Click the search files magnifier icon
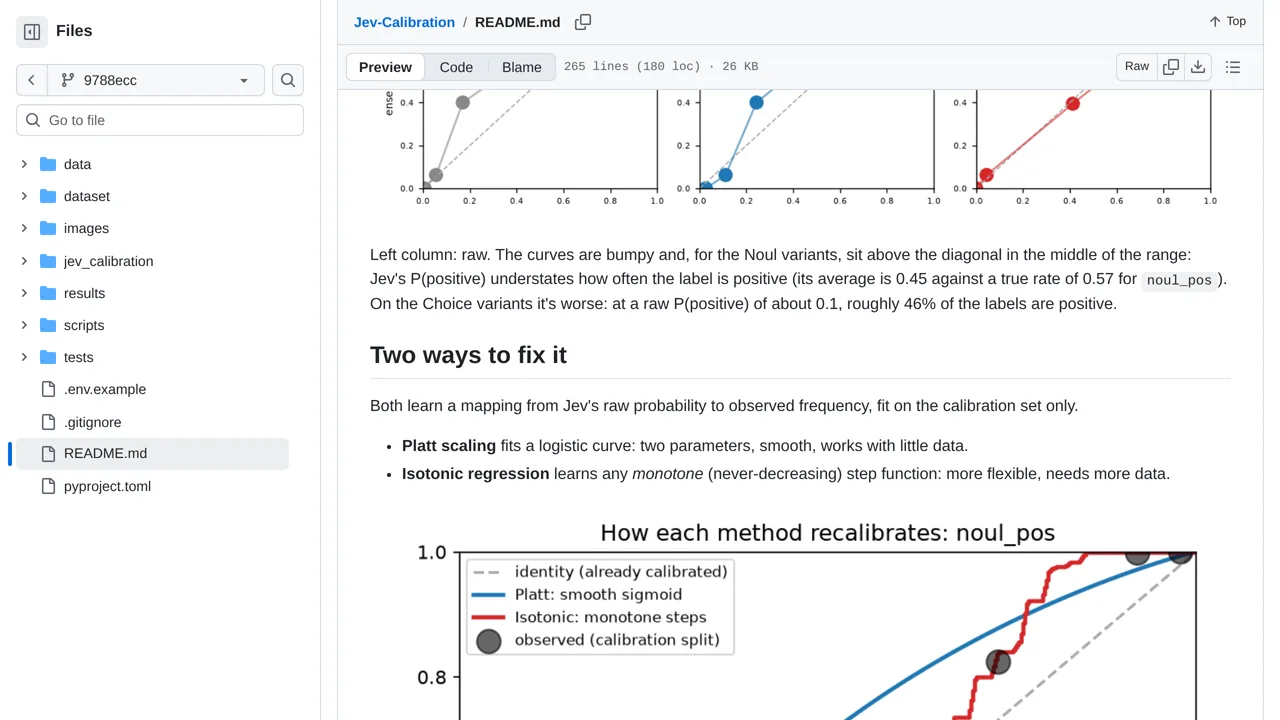Screen dimensions: 1280x720 [288, 80]
